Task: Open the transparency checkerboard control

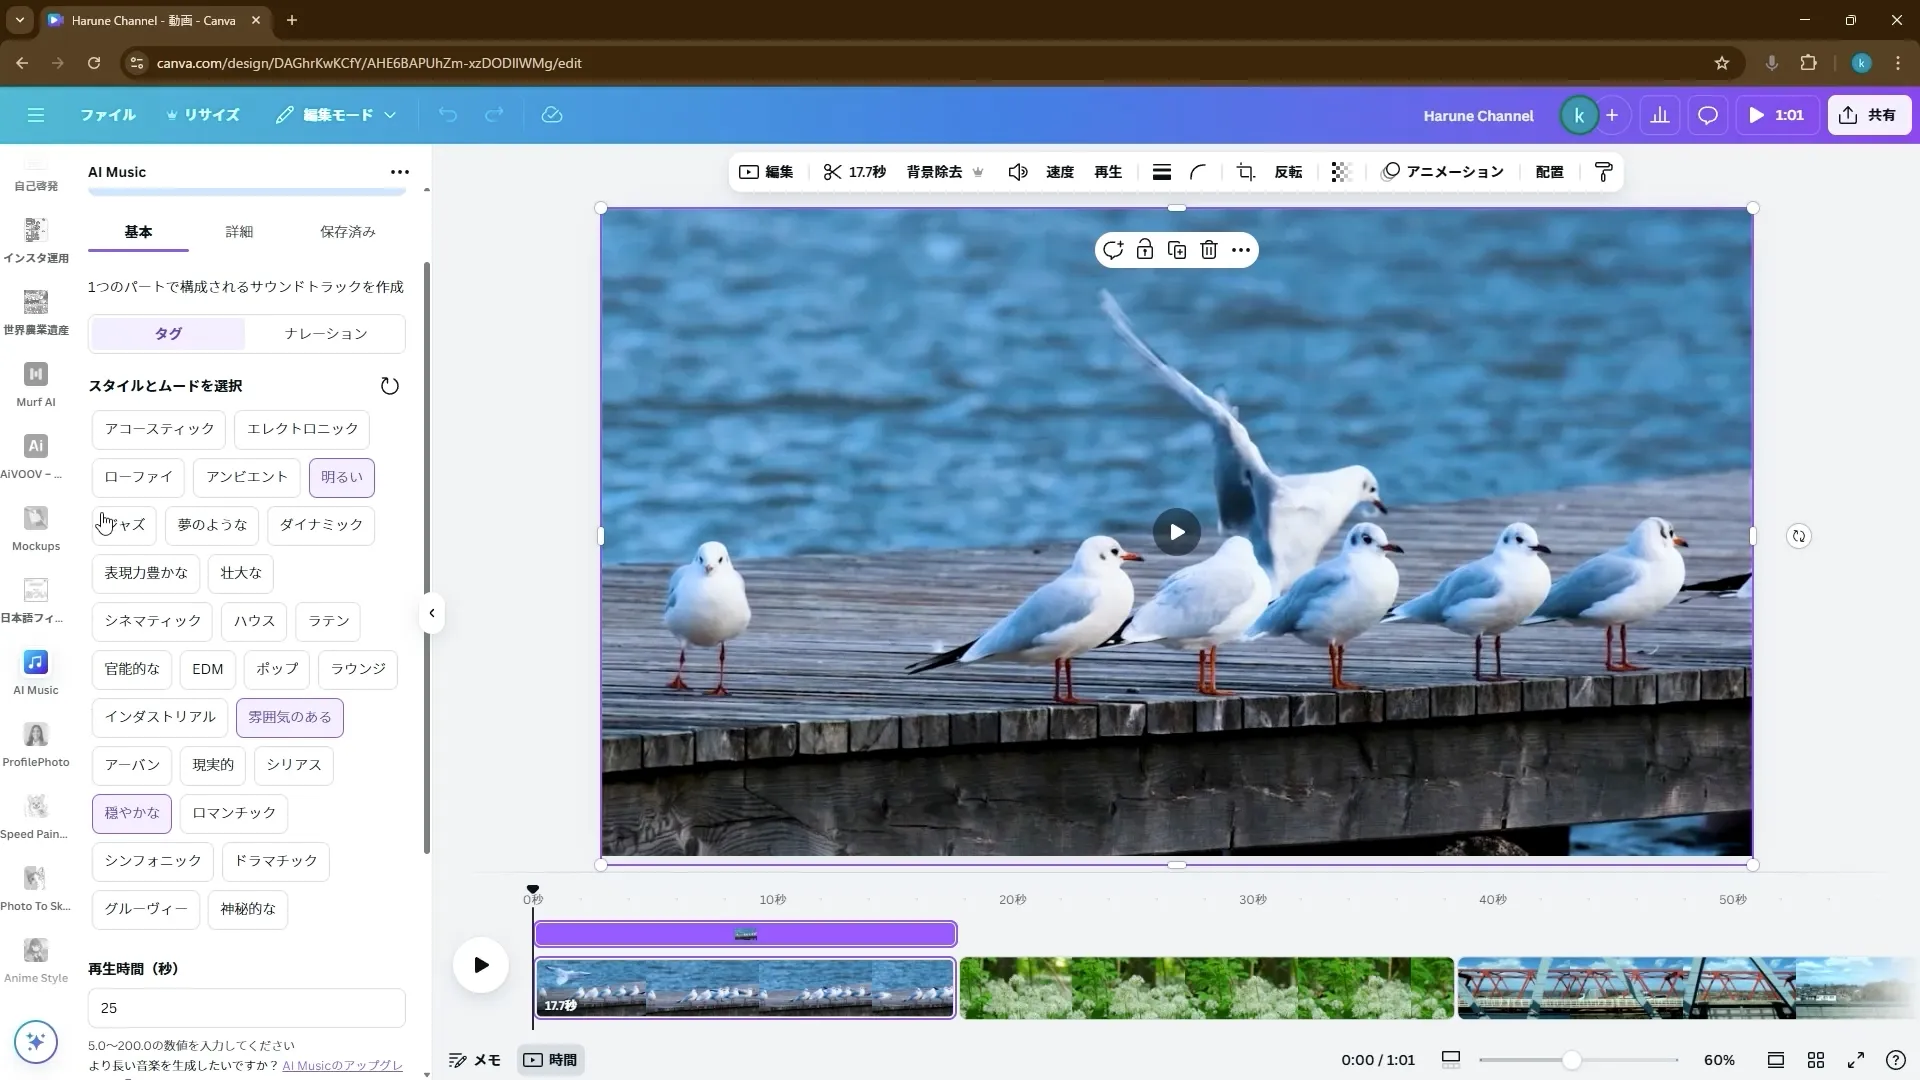Action: click(x=1340, y=171)
